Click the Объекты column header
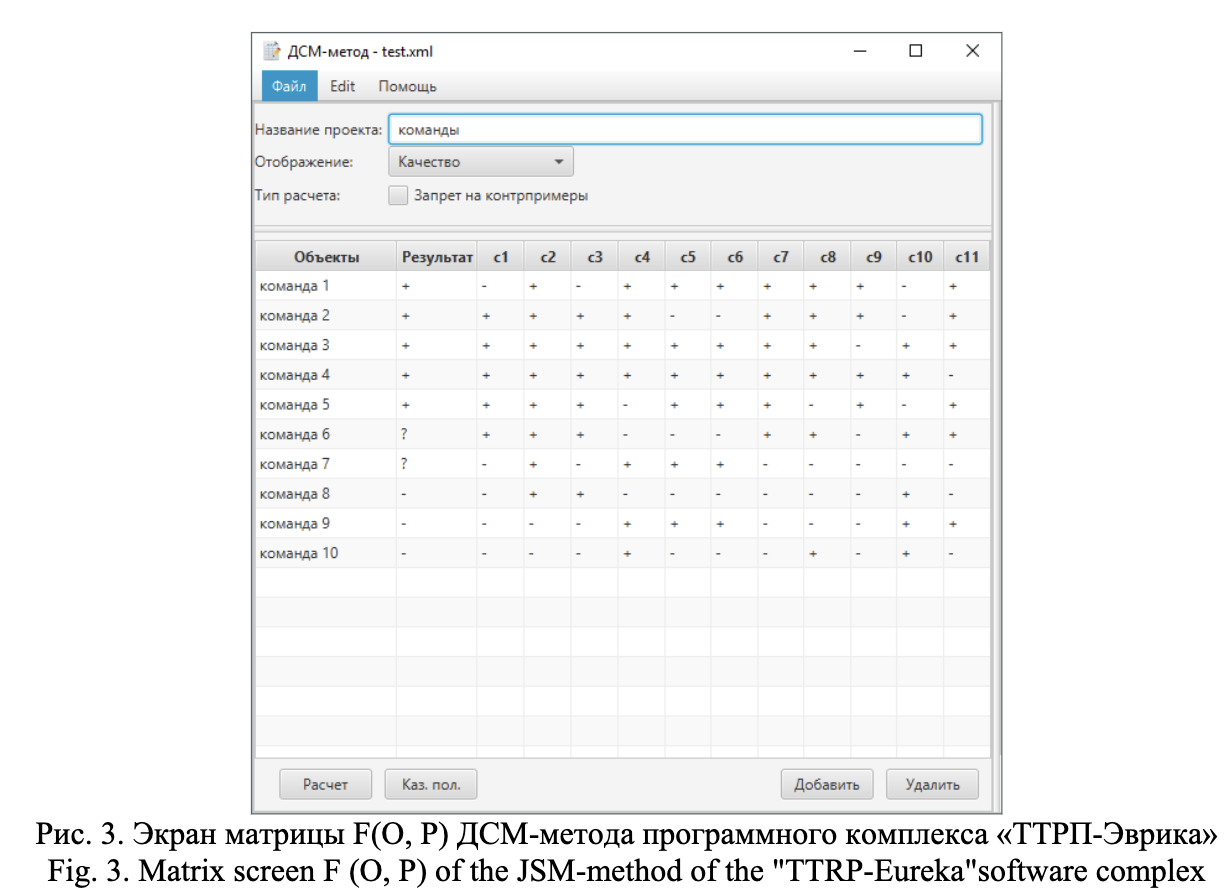The height and width of the screenshot is (892, 1226). [326, 257]
